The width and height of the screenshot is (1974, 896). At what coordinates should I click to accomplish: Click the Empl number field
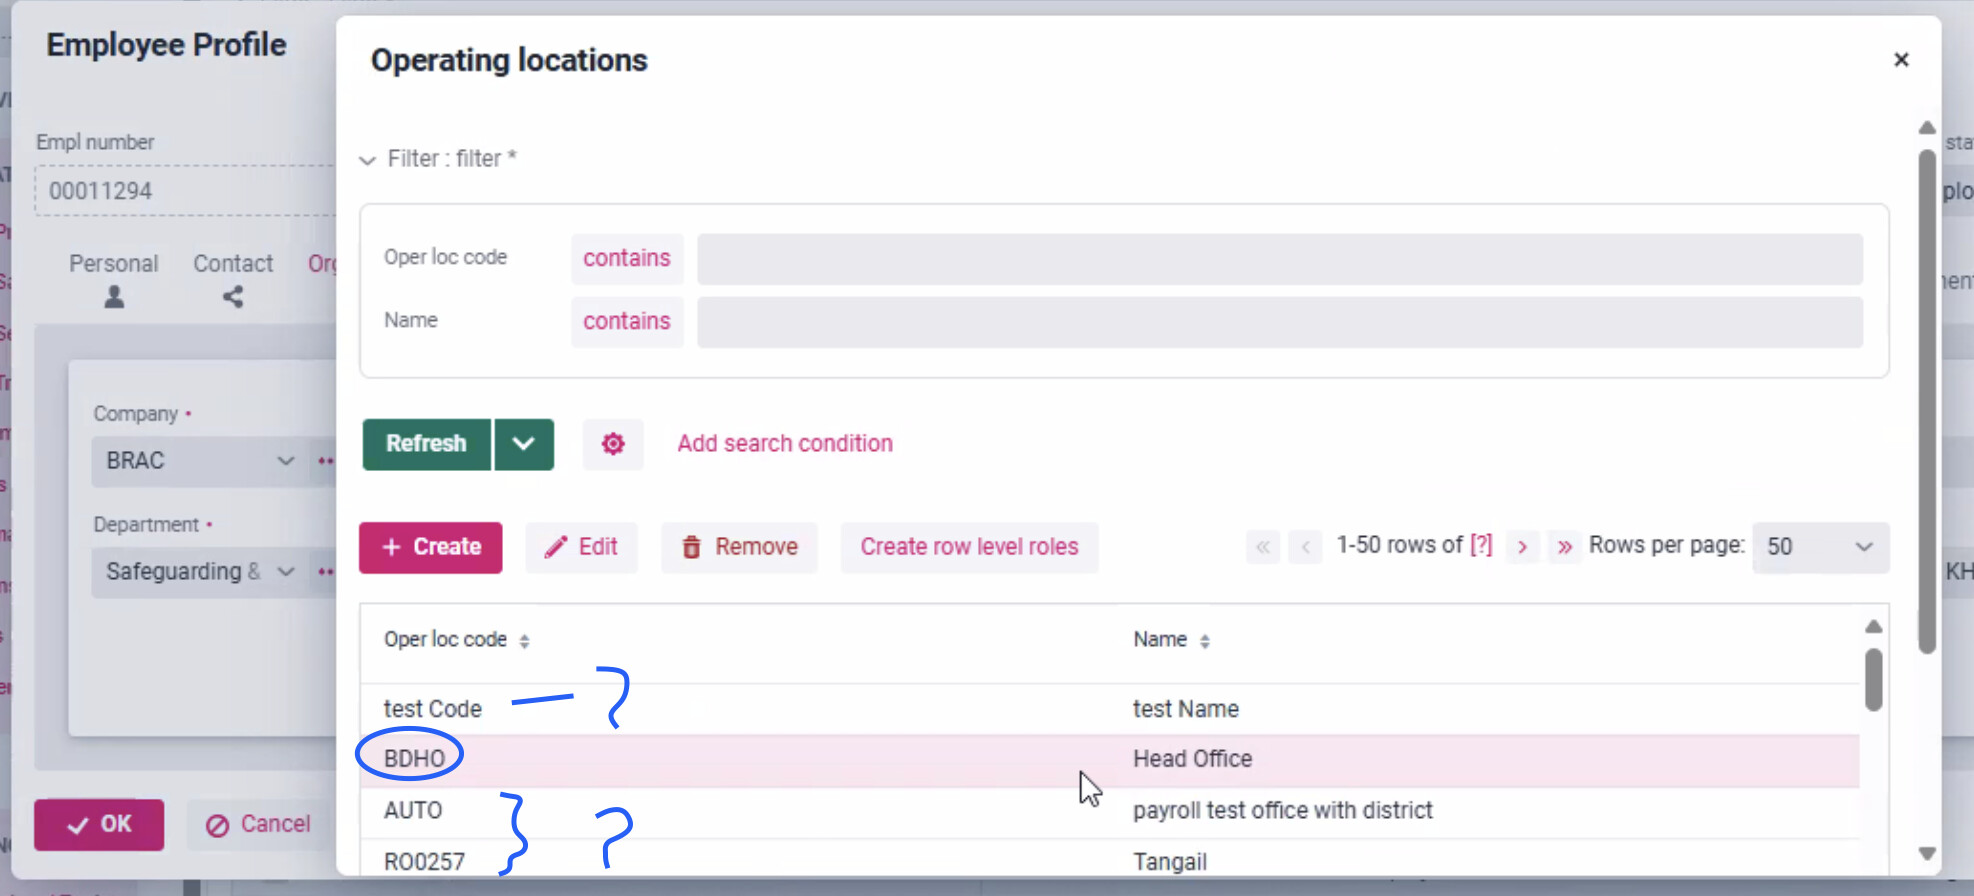[x=185, y=191]
